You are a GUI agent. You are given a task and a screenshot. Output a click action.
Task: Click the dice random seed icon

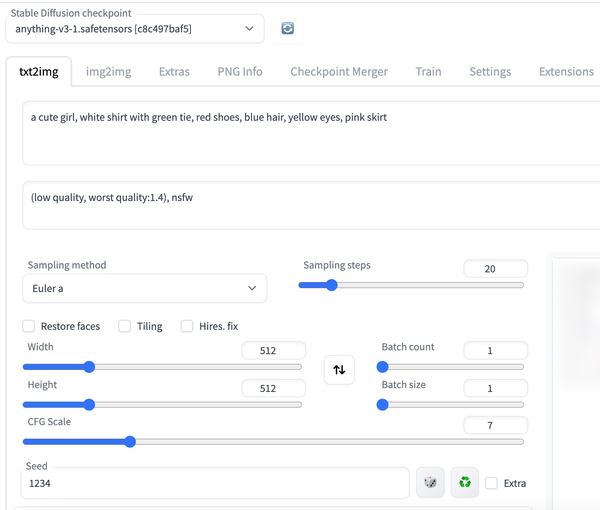point(430,483)
